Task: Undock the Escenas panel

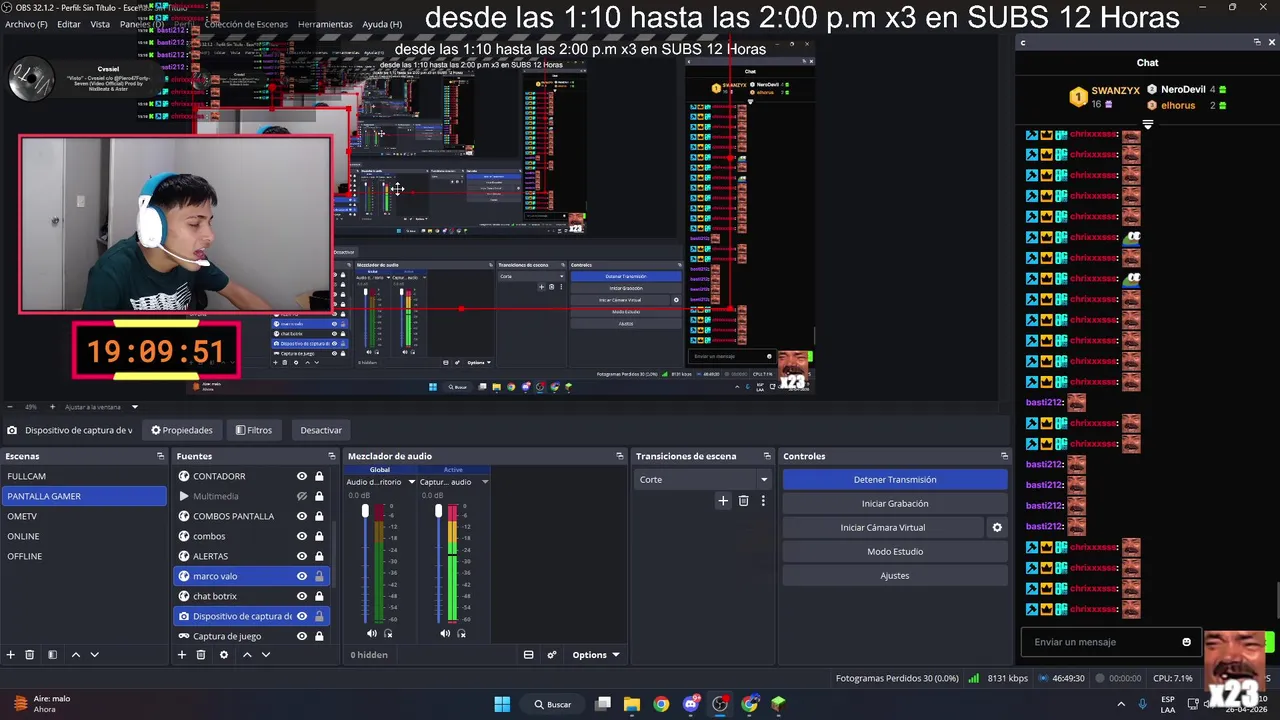Action: click(160, 456)
